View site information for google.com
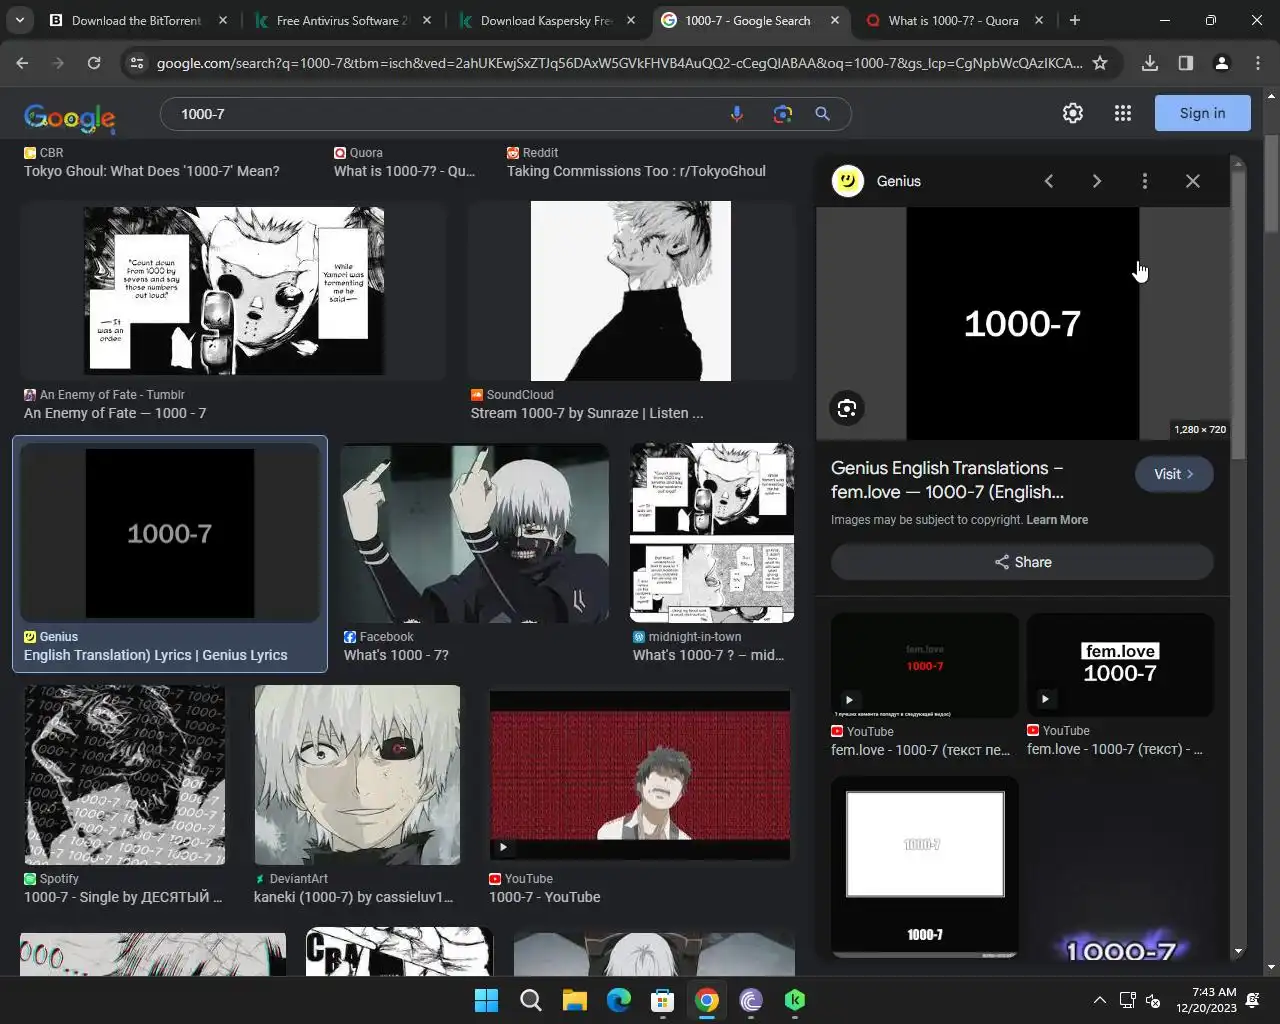 pyautogui.click(x=137, y=63)
